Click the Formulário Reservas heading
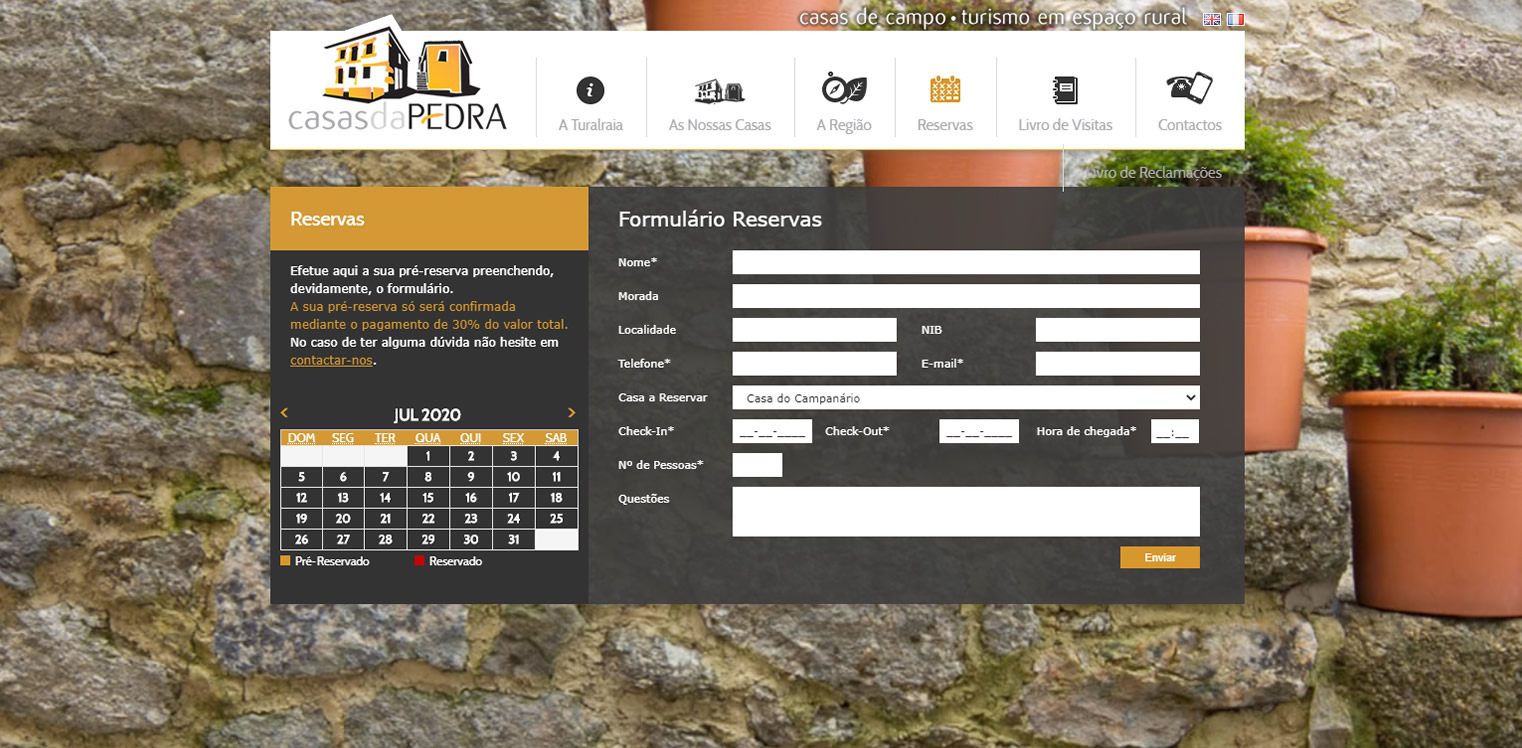This screenshot has width=1522, height=748. click(720, 219)
